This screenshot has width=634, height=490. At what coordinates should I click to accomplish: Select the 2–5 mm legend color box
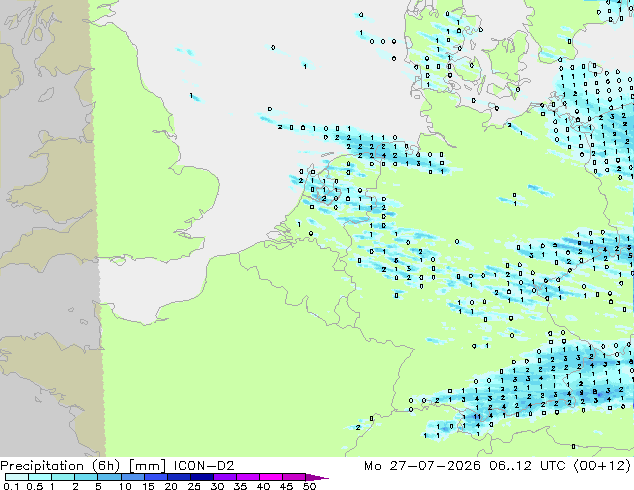(x=86, y=477)
